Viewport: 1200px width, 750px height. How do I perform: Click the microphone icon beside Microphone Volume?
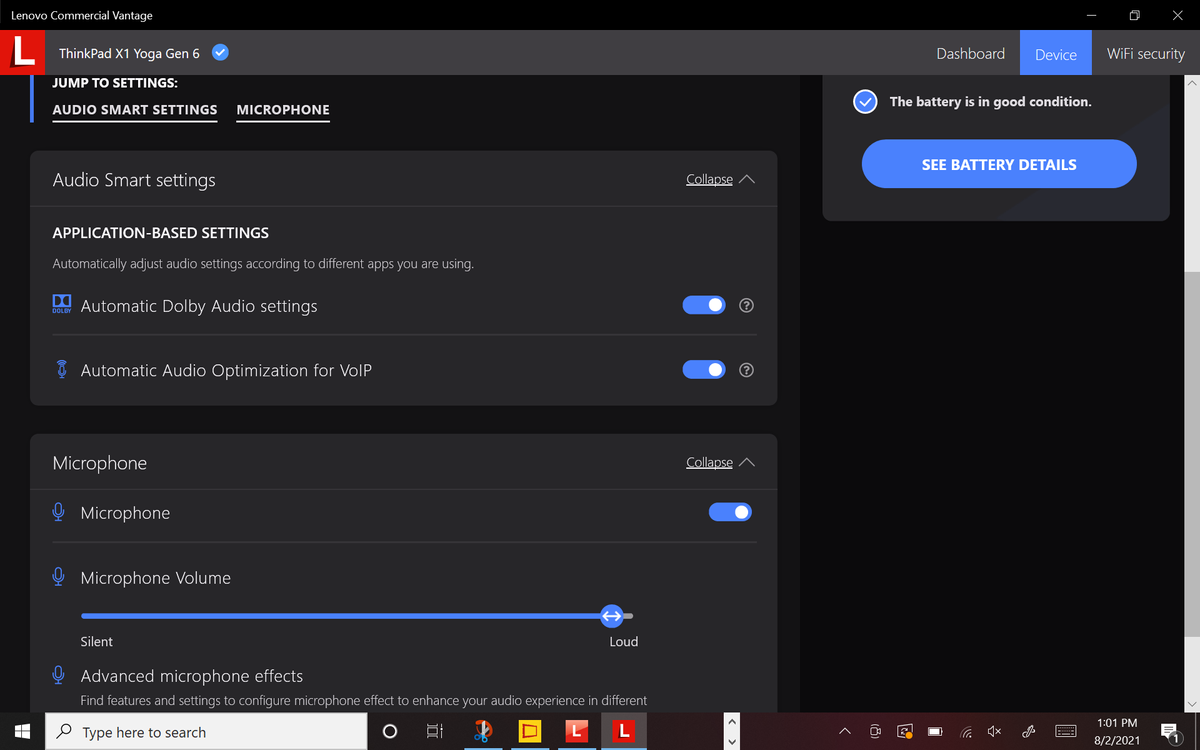[59, 577]
